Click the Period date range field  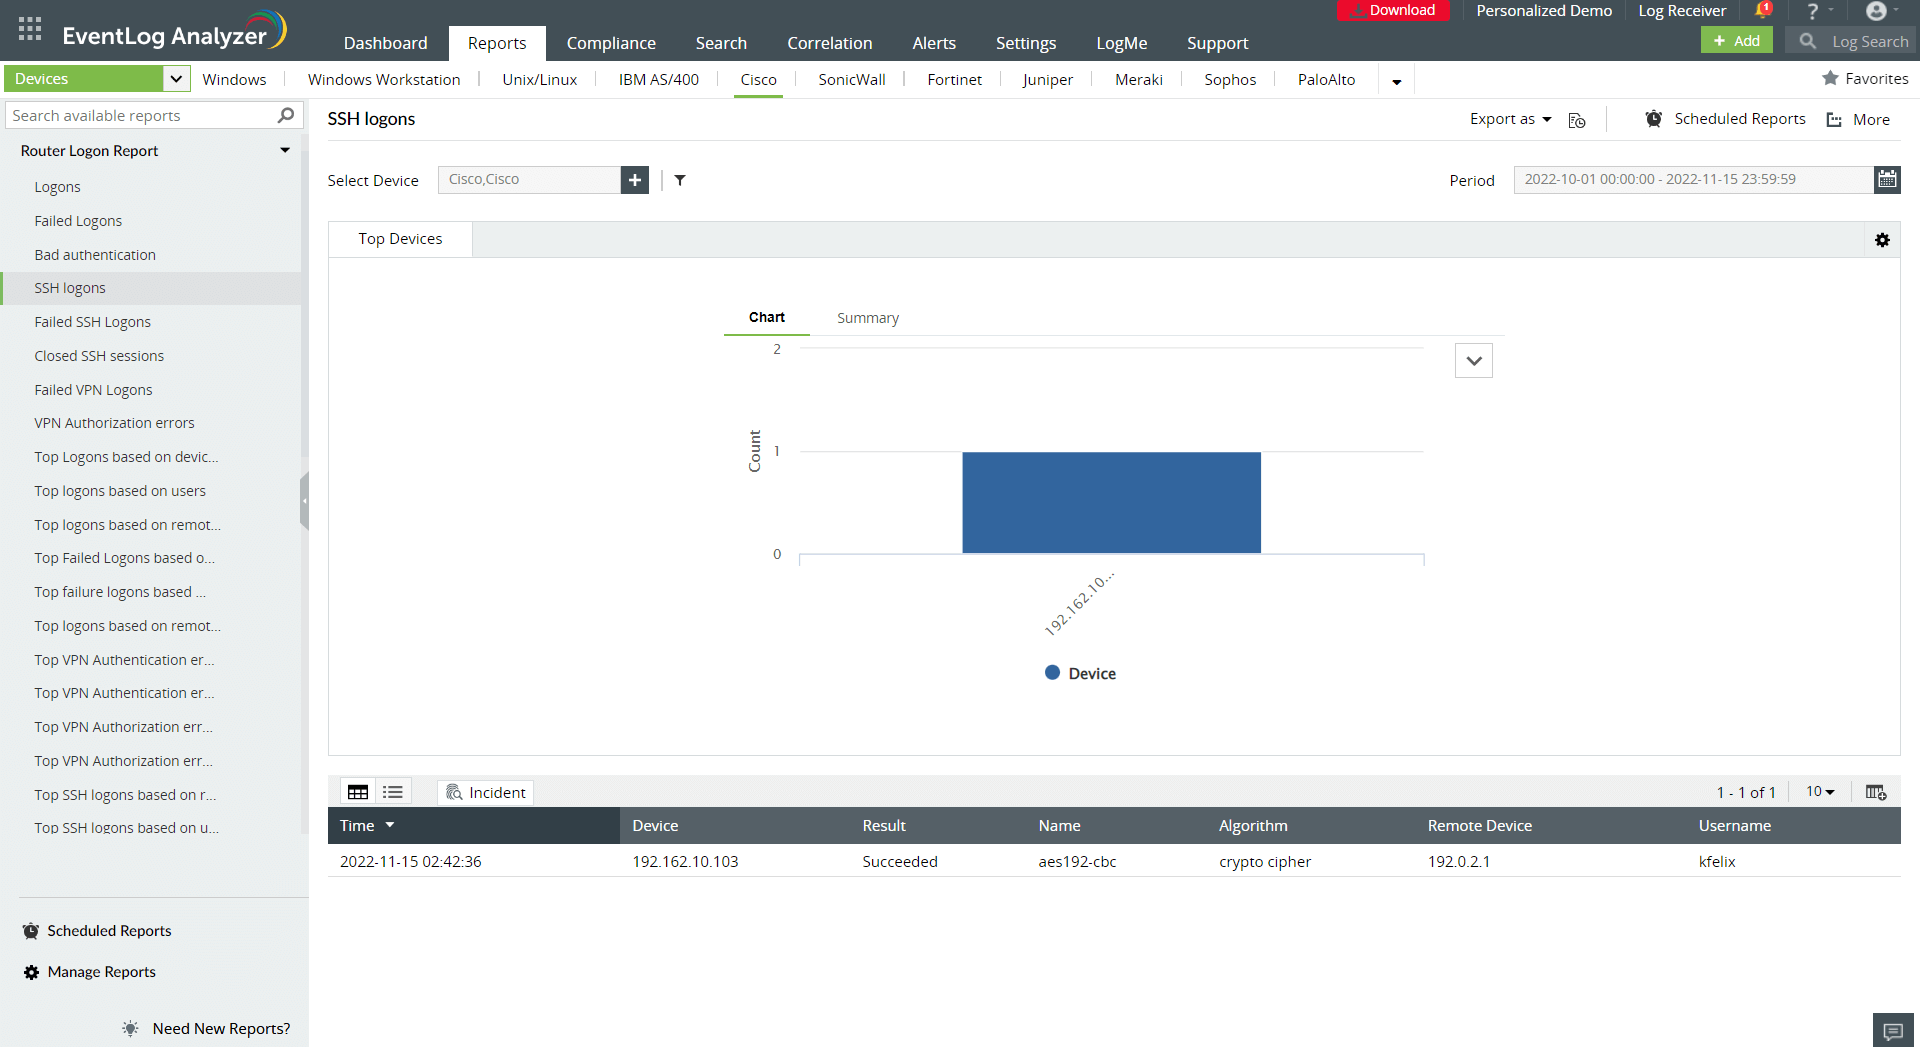(1693, 180)
